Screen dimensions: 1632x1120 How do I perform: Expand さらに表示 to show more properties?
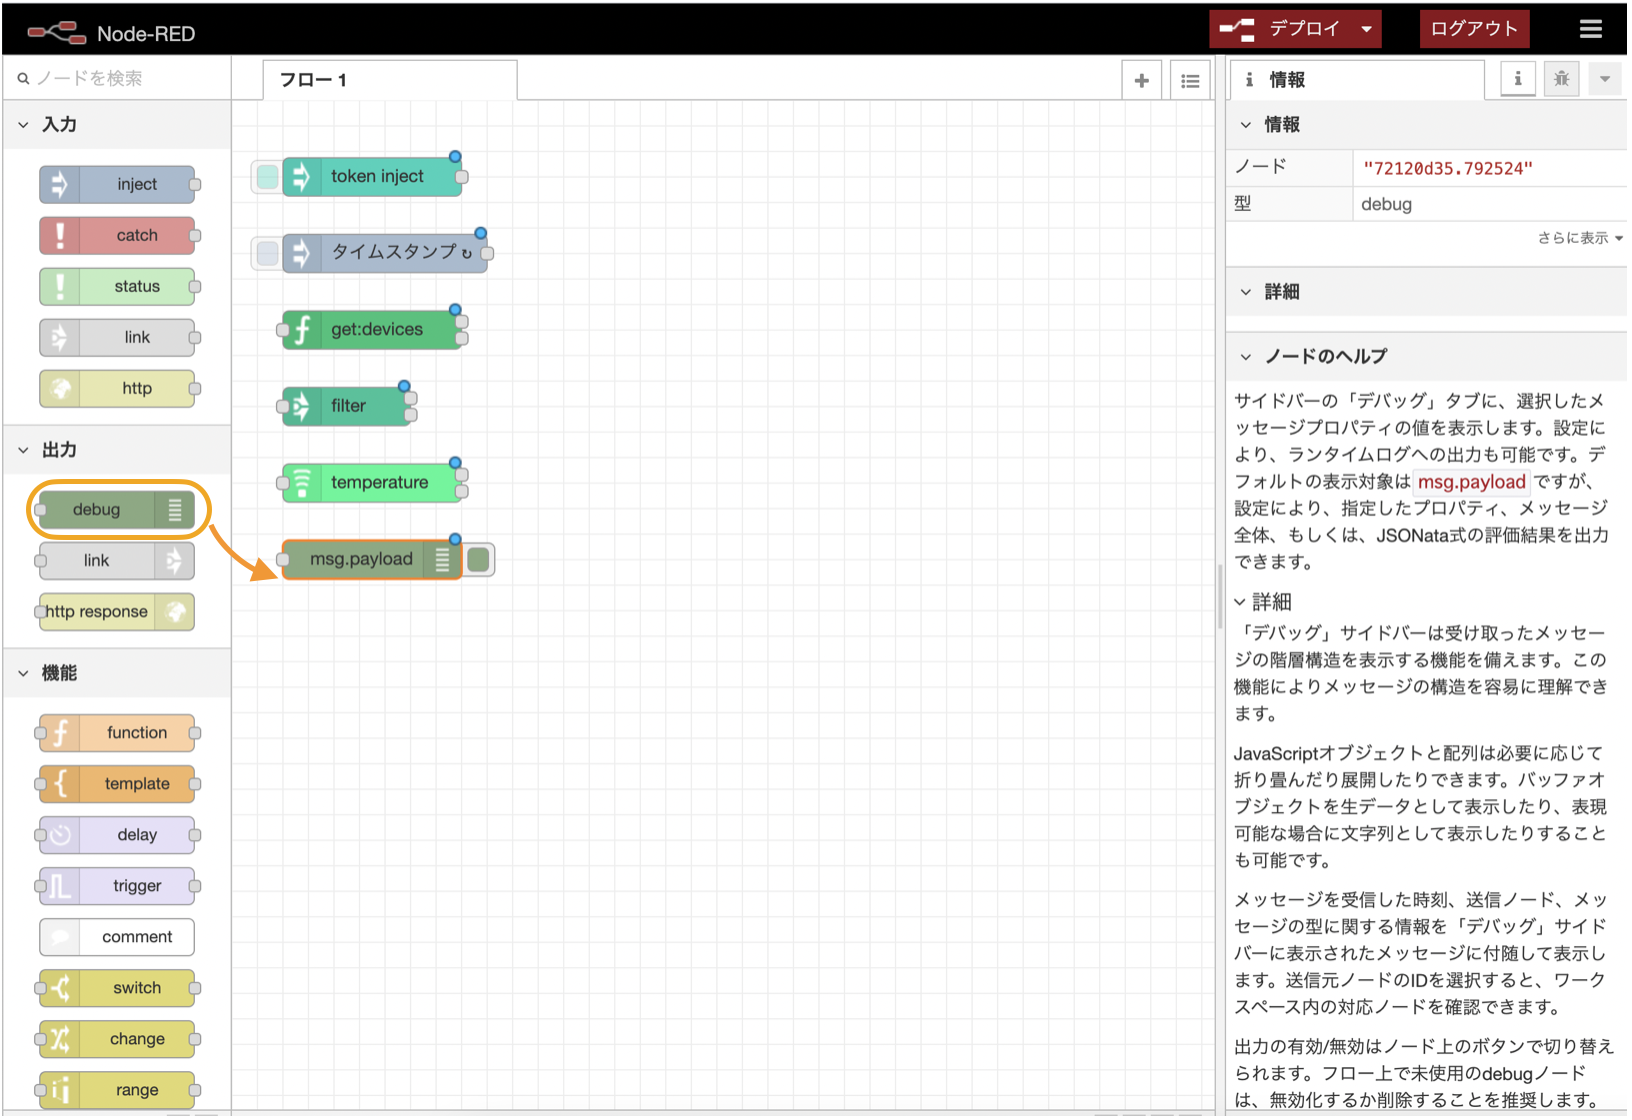1580,238
